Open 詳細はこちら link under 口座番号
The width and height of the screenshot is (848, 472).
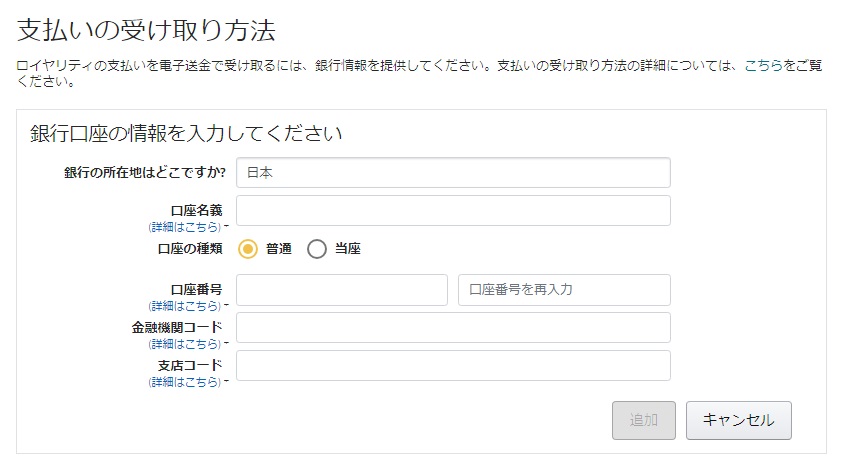[x=185, y=305]
